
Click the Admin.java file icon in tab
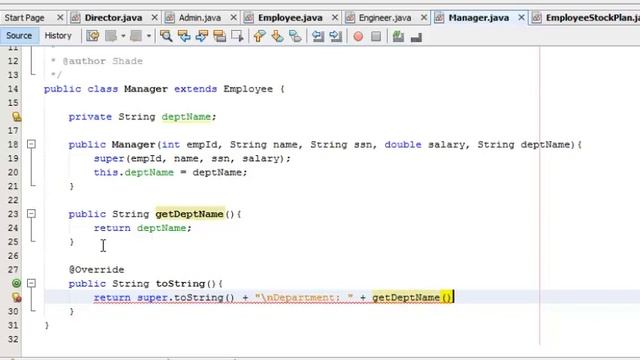170,18
